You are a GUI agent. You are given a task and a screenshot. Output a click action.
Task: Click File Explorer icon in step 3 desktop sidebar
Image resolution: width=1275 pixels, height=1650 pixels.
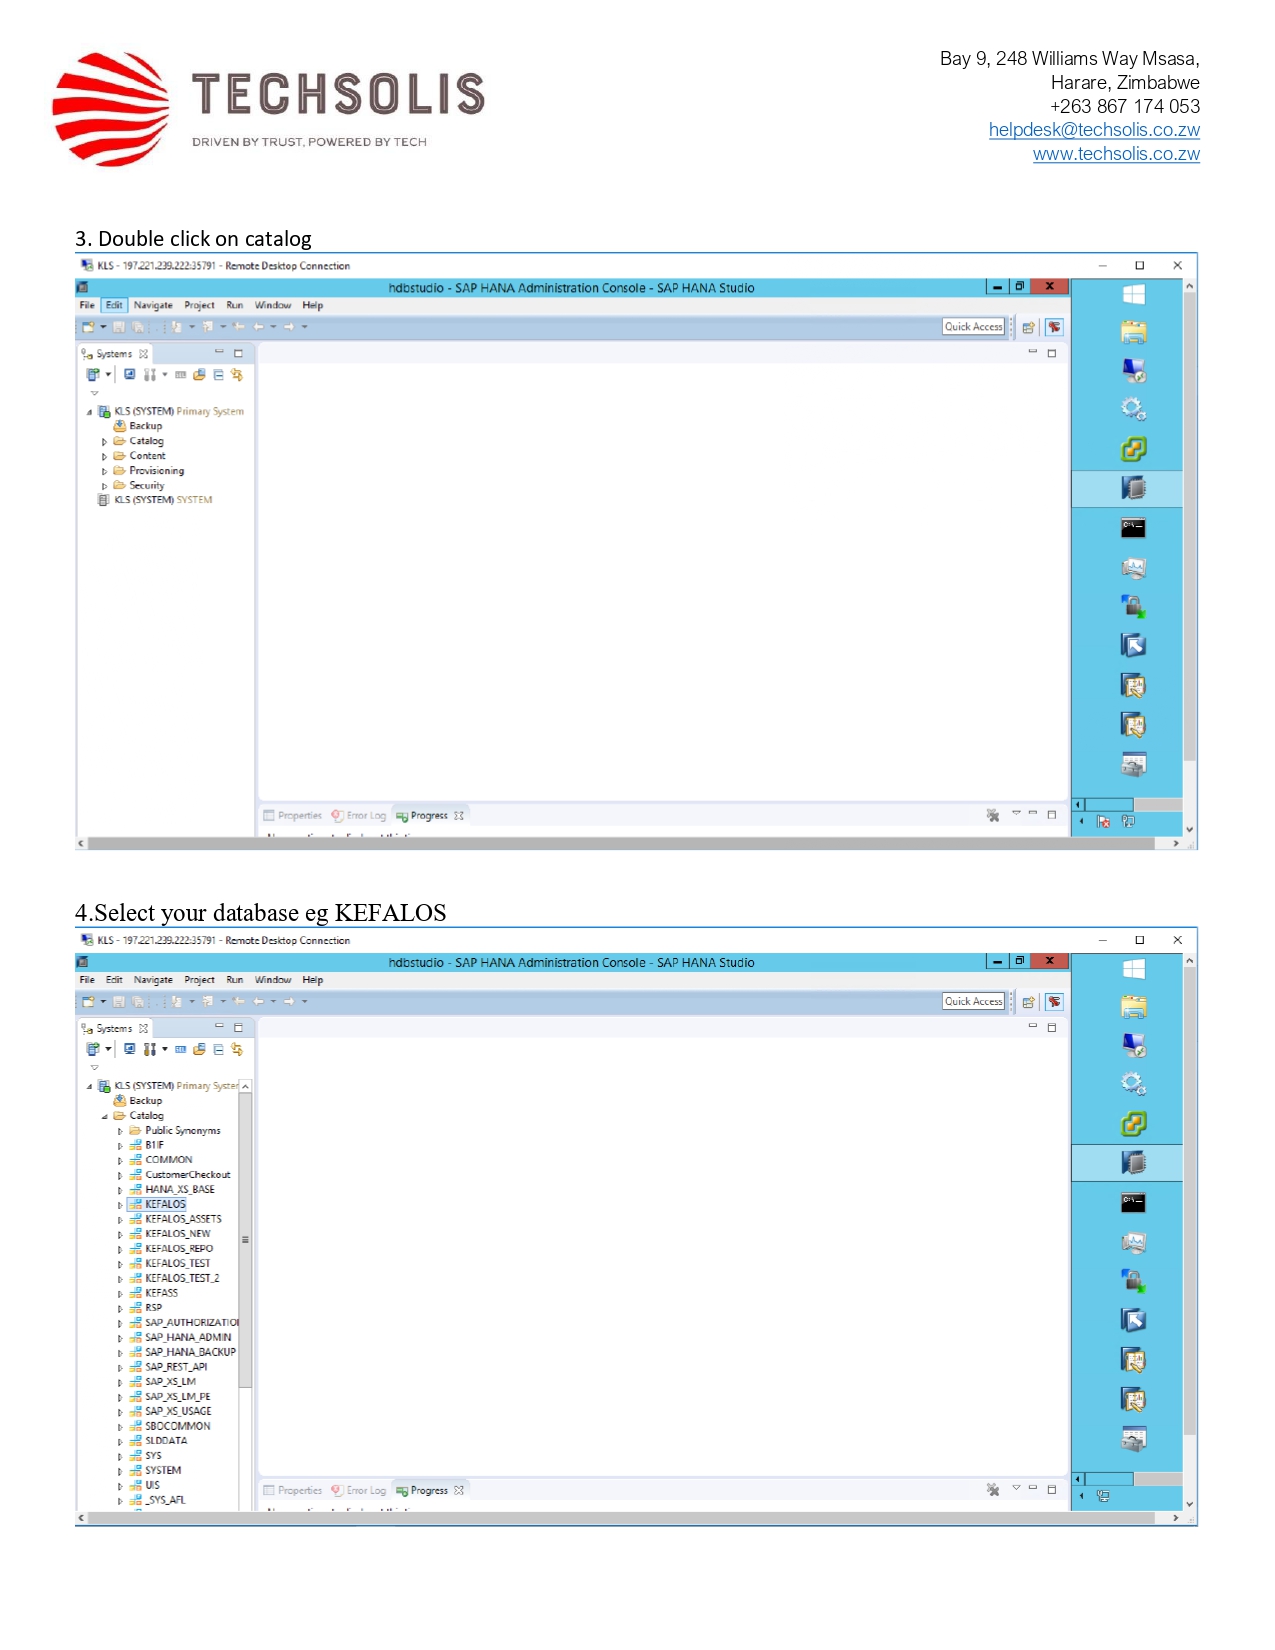[x=1133, y=332]
